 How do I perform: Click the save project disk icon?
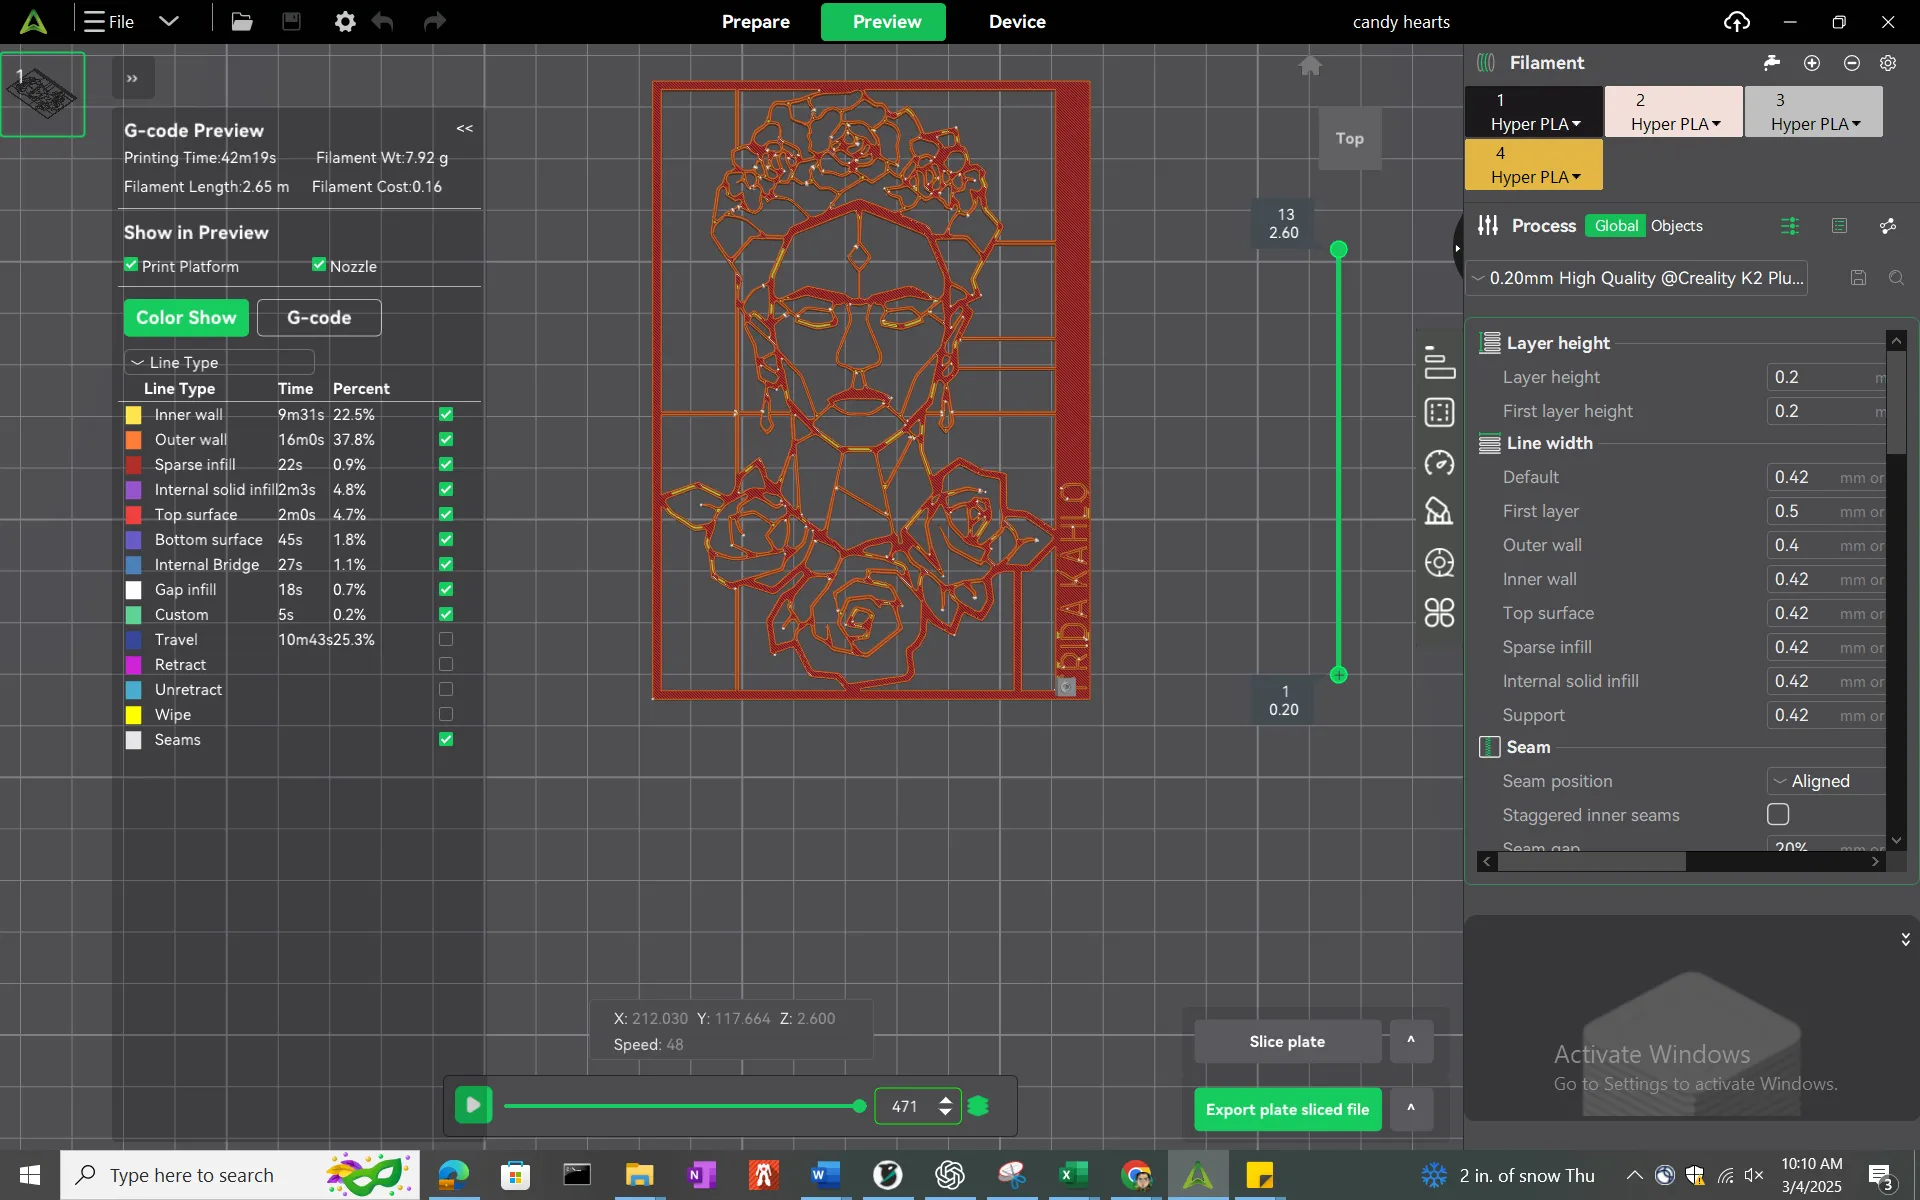tap(291, 21)
